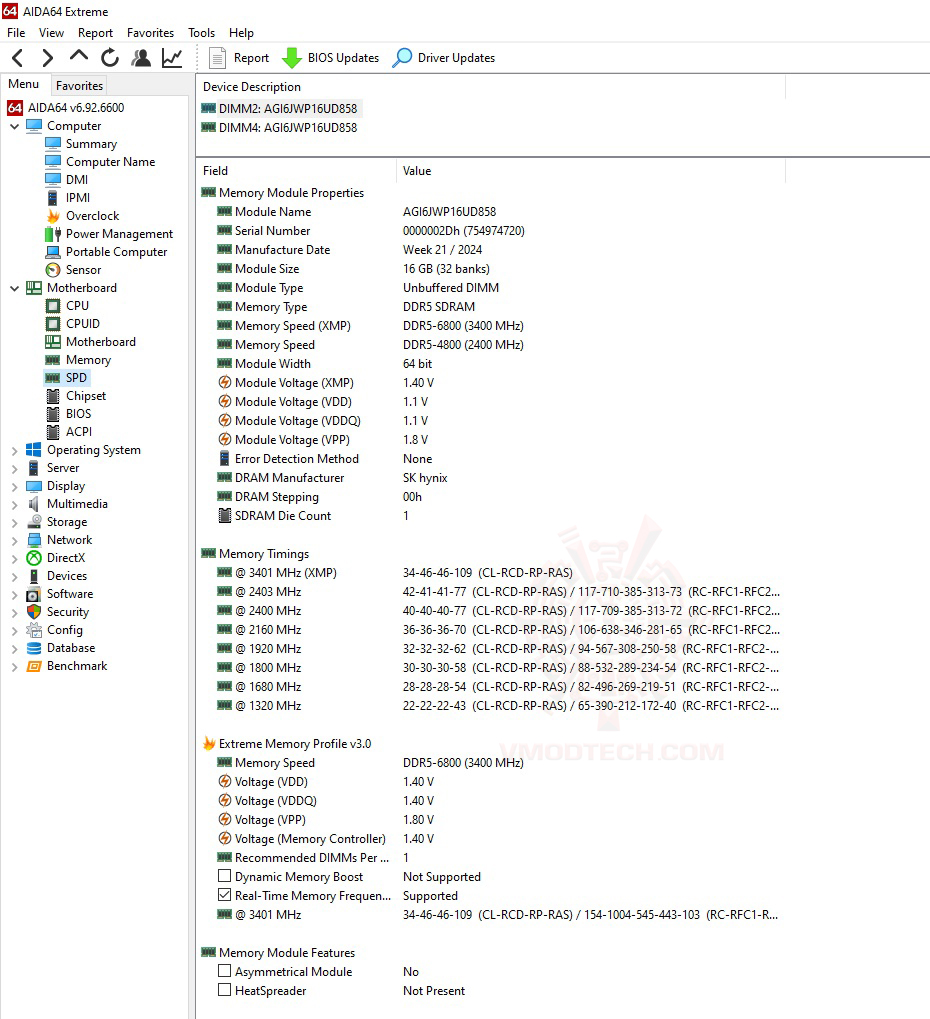This screenshot has height=1019, width=930.
Task: Select Summary in the tree
Action: click(x=91, y=144)
